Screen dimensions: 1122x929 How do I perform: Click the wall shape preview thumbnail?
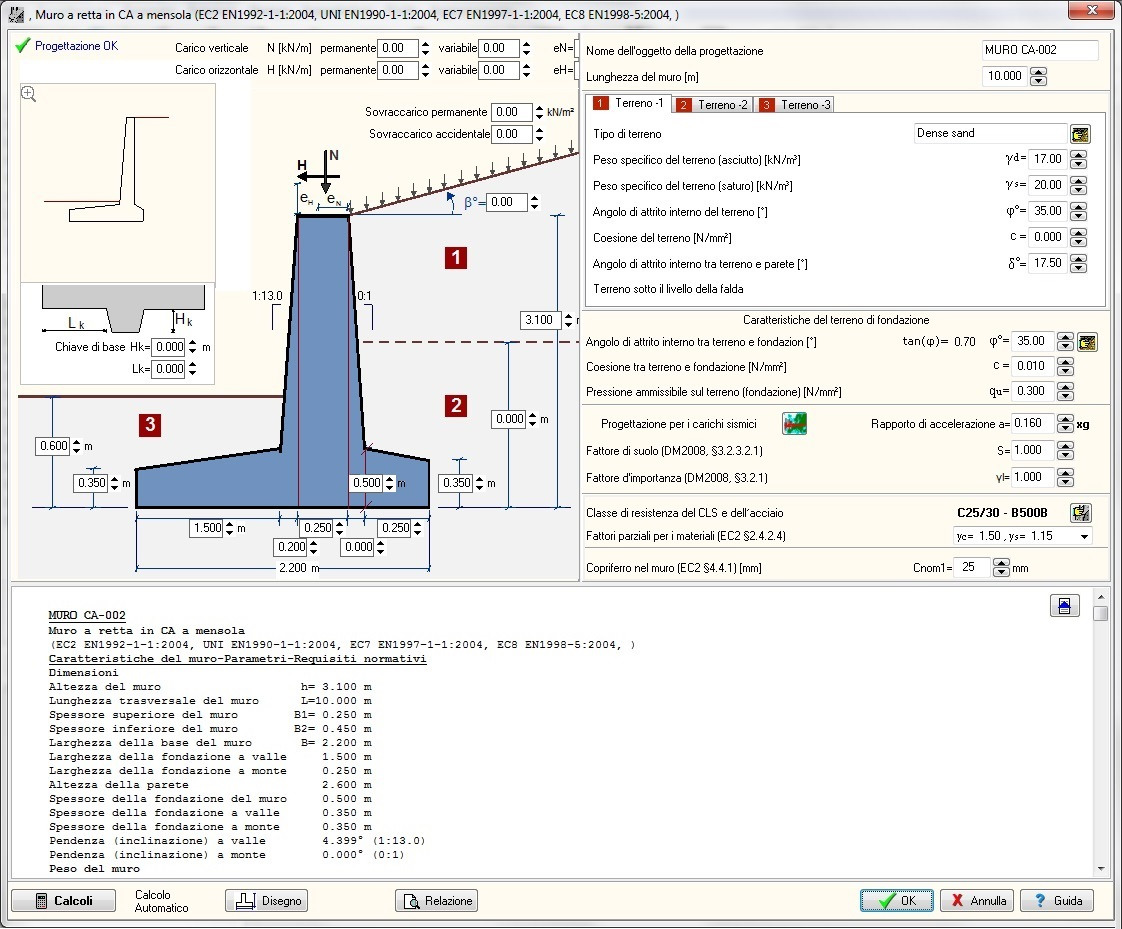[118, 183]
